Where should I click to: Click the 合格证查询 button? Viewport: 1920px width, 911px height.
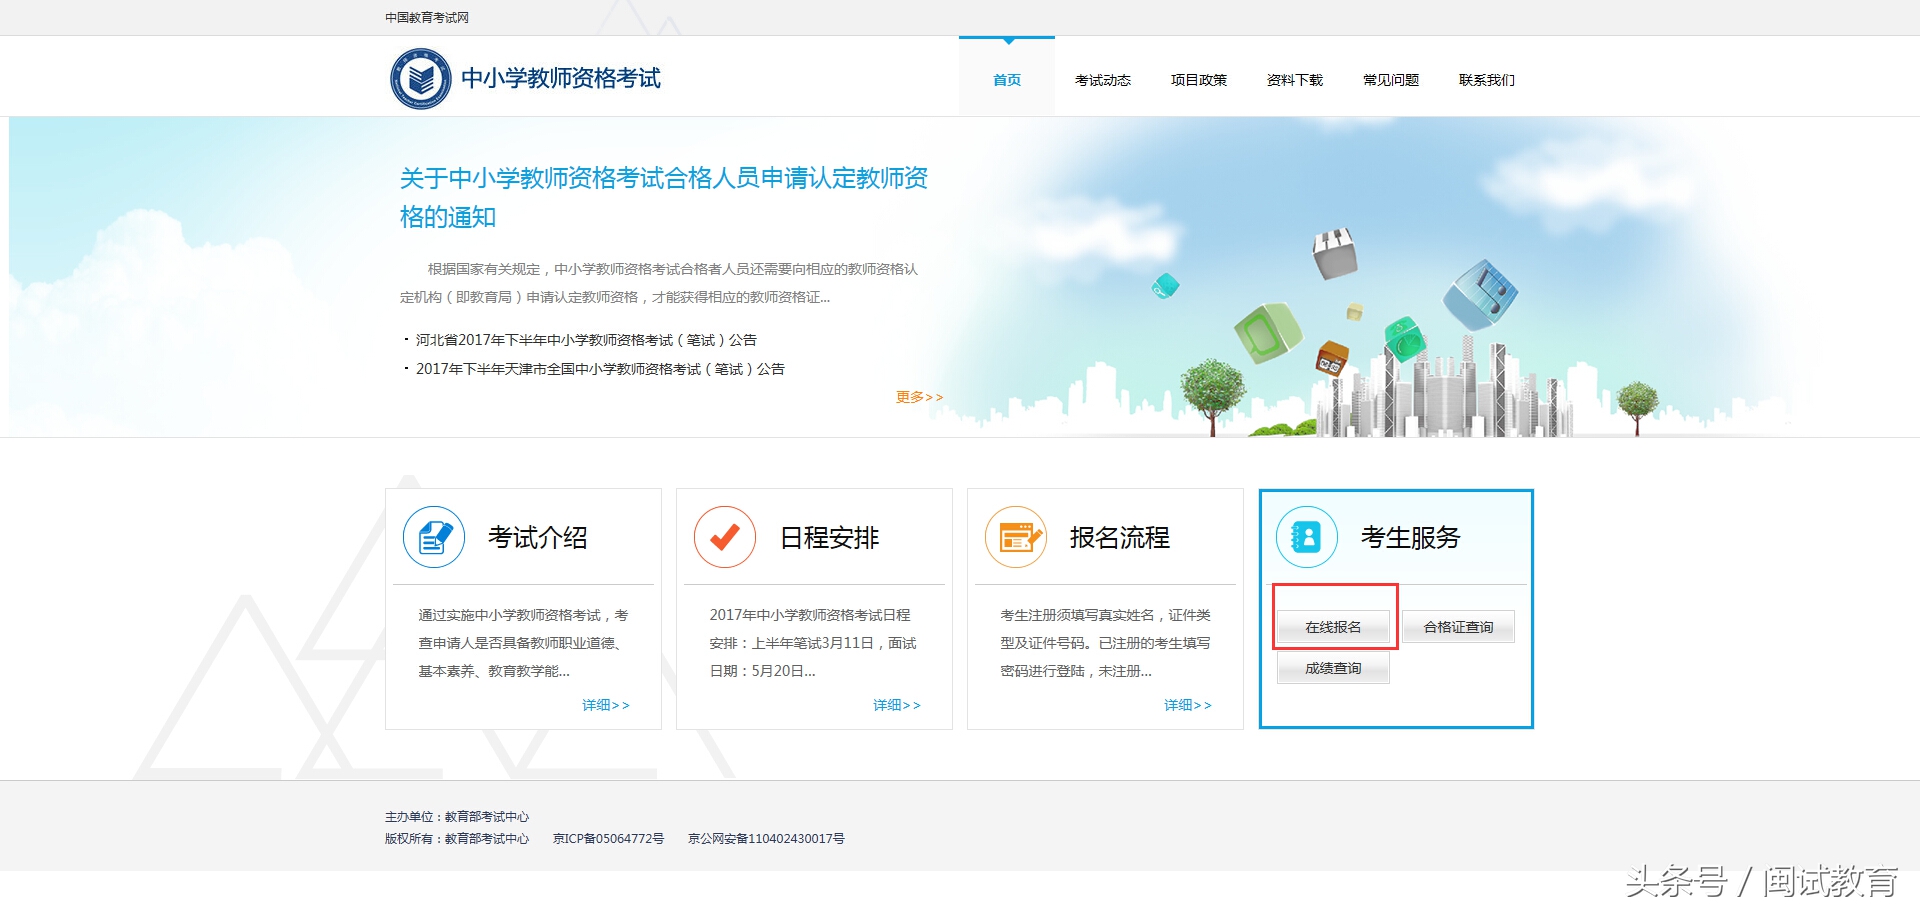click(1458, 627)
